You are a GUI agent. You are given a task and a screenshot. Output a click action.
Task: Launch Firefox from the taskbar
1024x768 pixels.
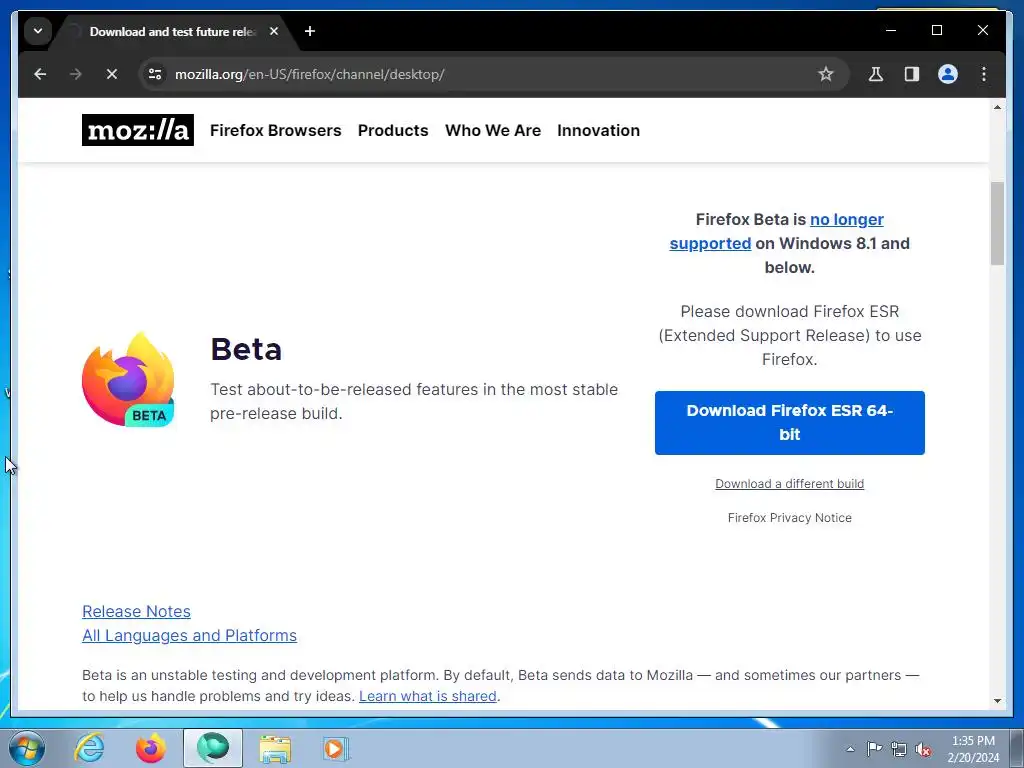coord(151,748)
